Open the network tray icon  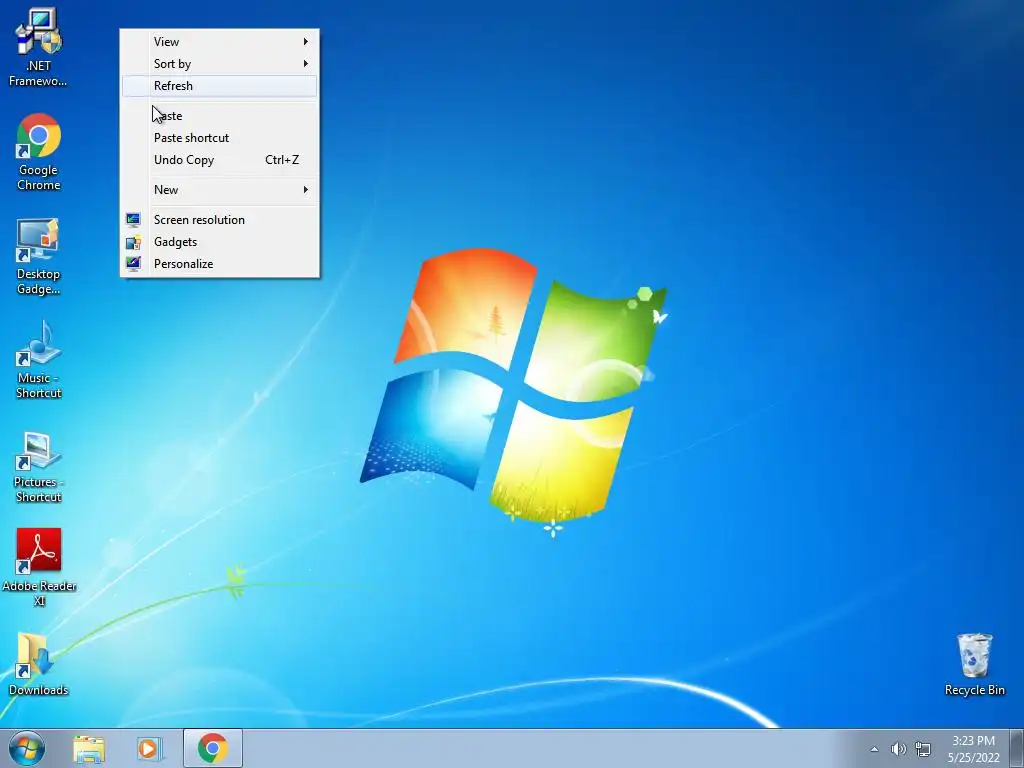(x=923, y=749)
